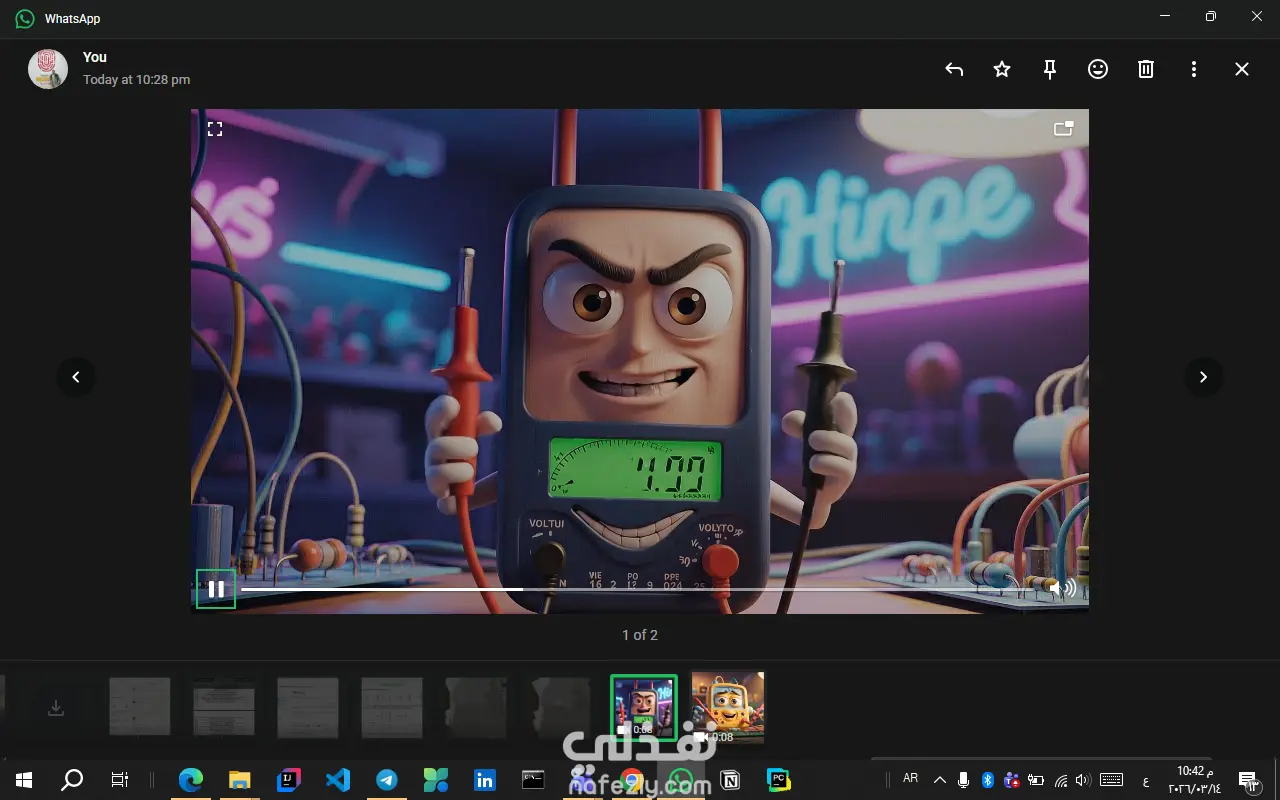This screenshot has width=1280, height=800.
Task: Pin the message with pin icon
Action: [1050, 69]
